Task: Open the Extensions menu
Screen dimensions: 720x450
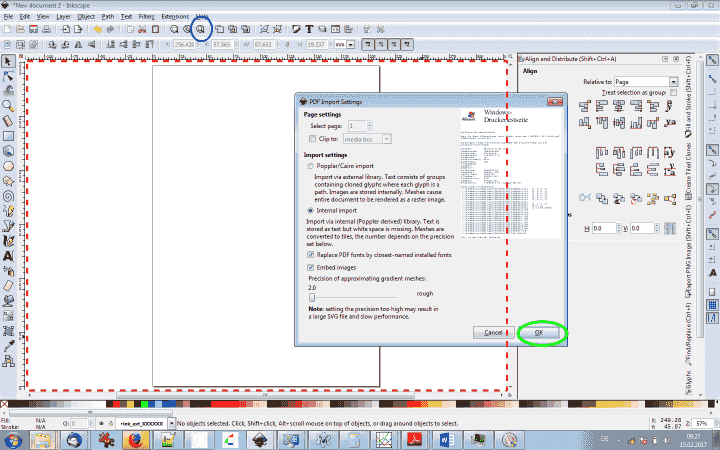Action: coord(174,17)
